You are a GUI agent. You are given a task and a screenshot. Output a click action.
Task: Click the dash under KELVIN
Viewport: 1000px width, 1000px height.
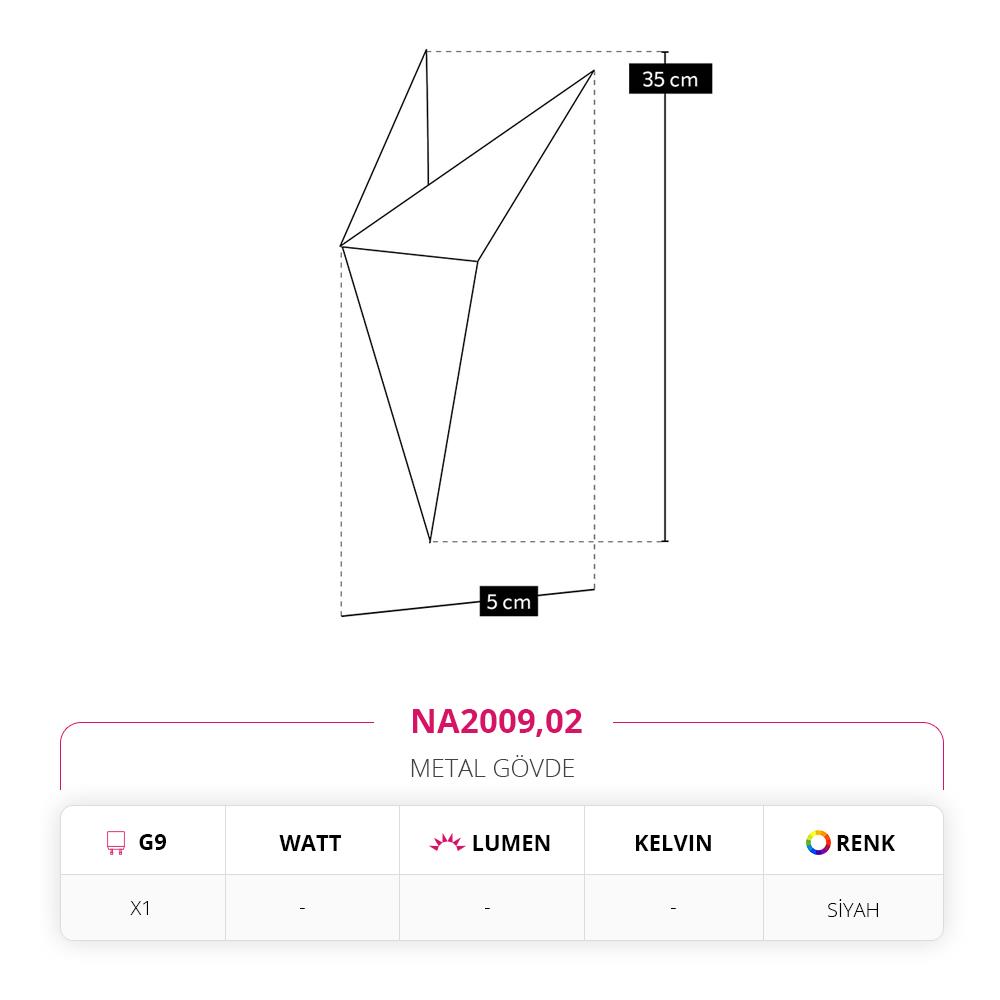click(673, 908)
